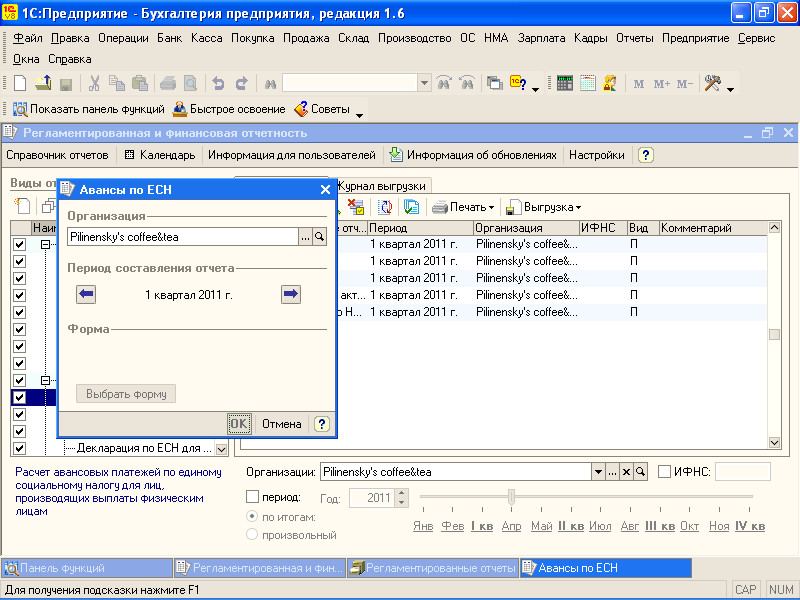Screen dimensions: 800x600
Task: Uncheck checkbox left of Декларация по ЕСН для row
Action: point(19,448)
